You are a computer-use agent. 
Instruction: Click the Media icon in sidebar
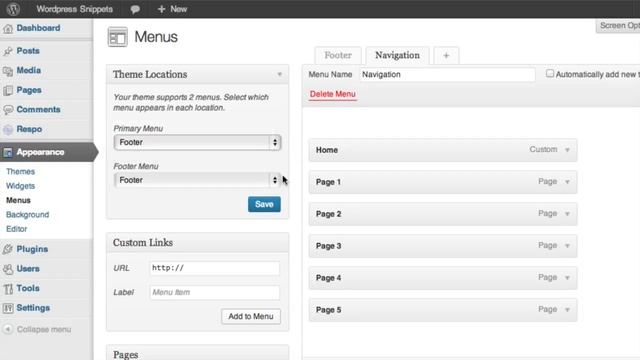click(x=8, y=71)
